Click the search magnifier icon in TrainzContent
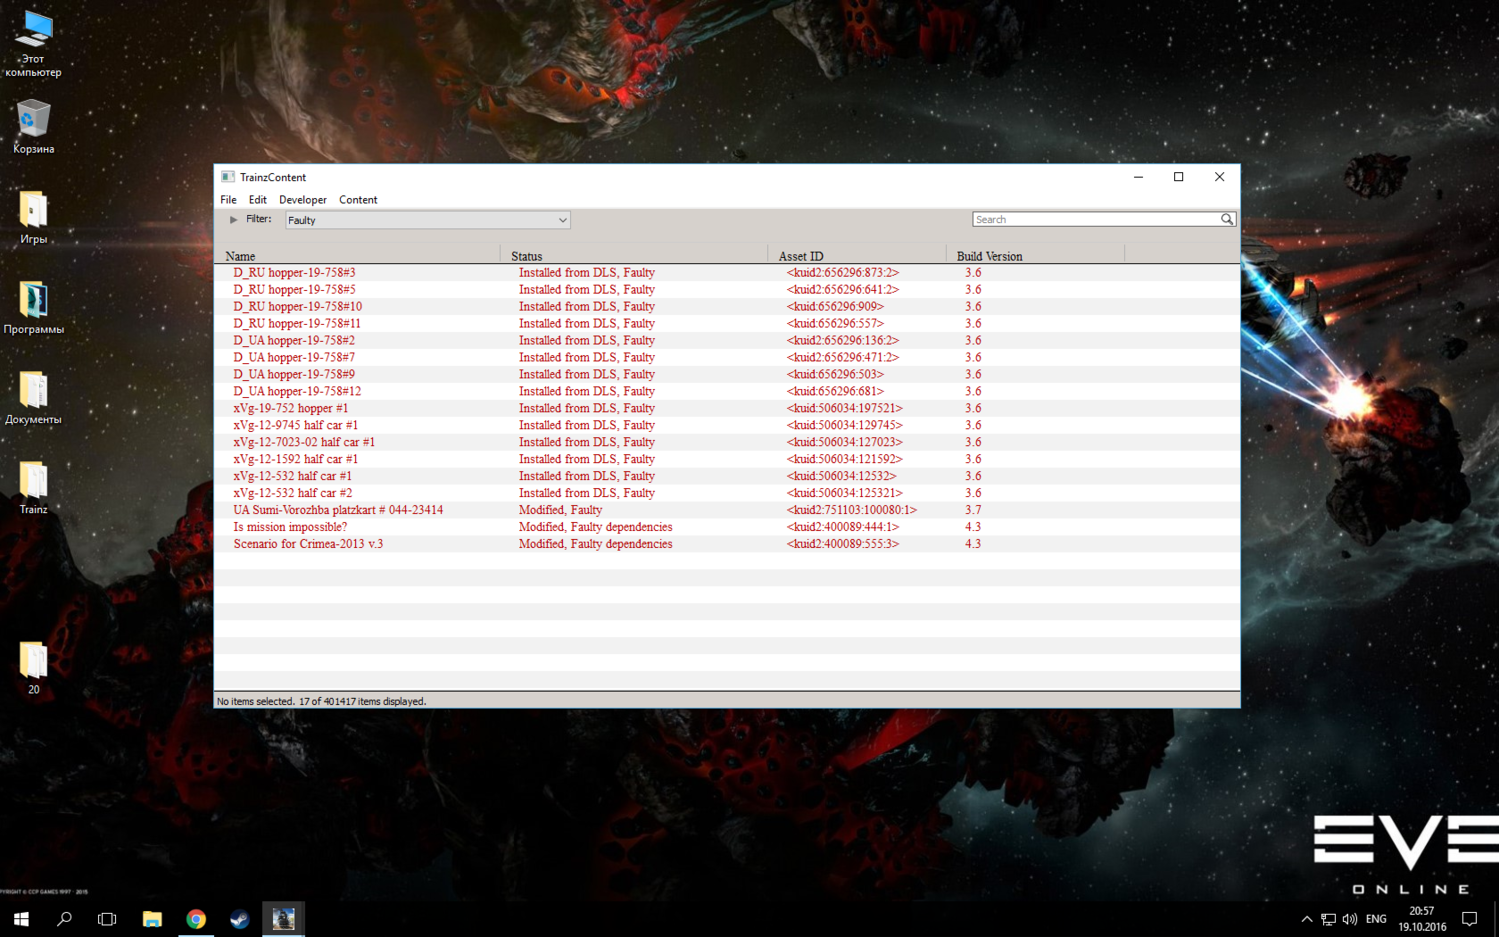This screenshot has width=1499, height=937. (1226, 219)
